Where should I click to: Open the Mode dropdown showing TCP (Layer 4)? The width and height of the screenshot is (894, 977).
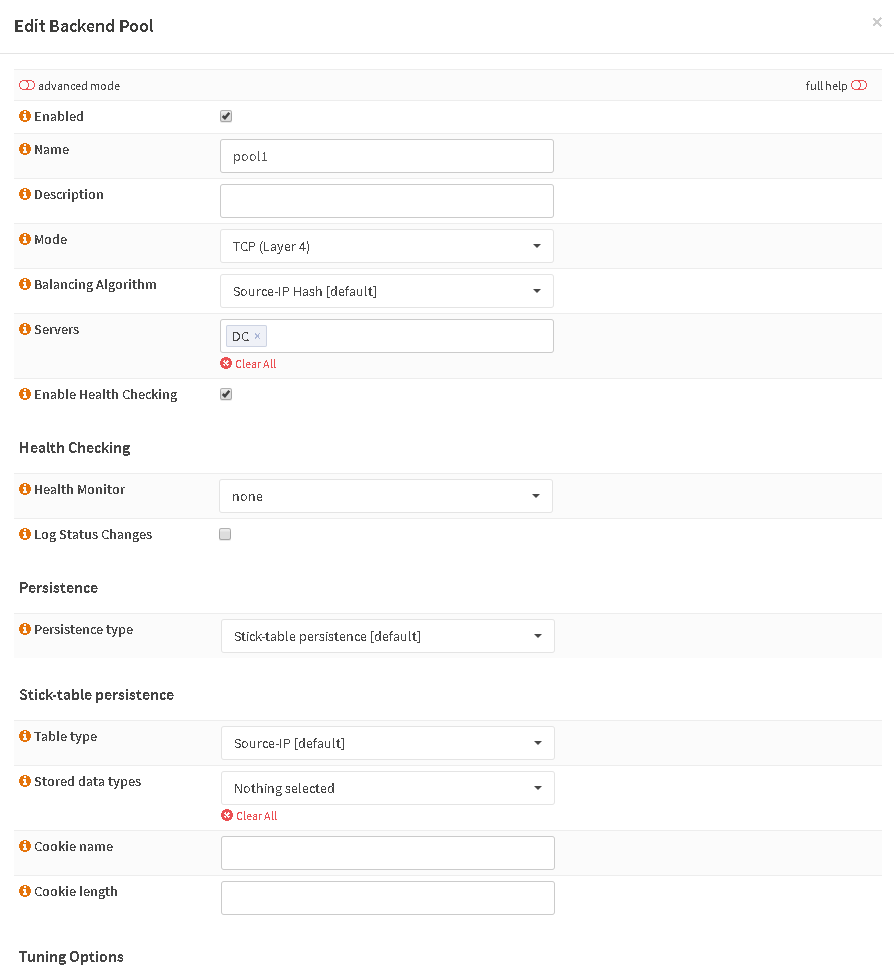(x=387, y=246)
